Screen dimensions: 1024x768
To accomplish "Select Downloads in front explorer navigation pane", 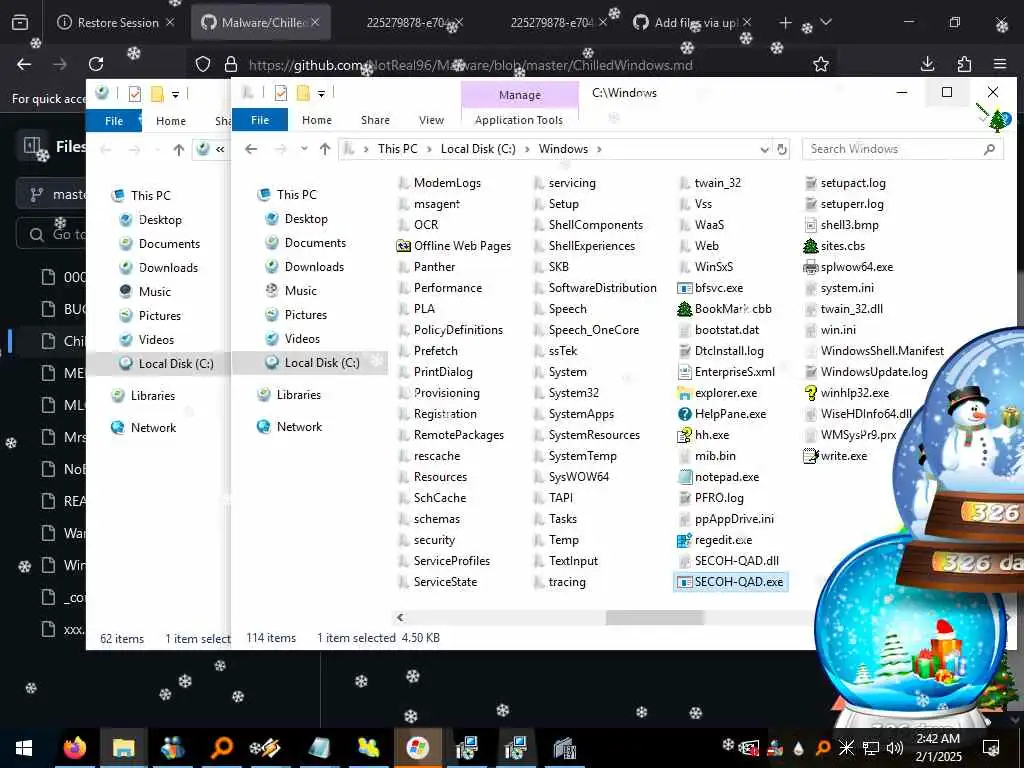I will coord(313,266).
